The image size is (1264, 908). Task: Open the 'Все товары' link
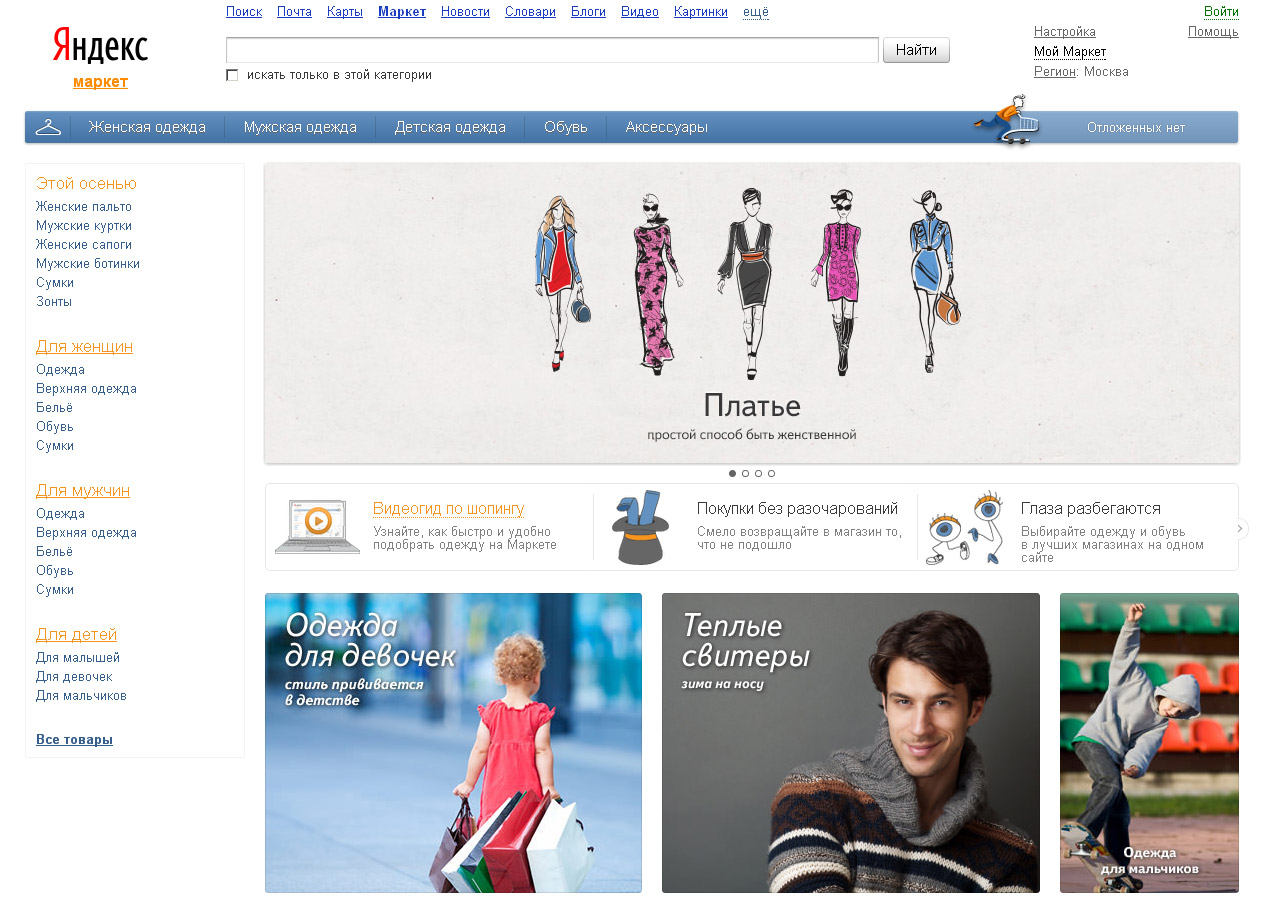point(74,740)
